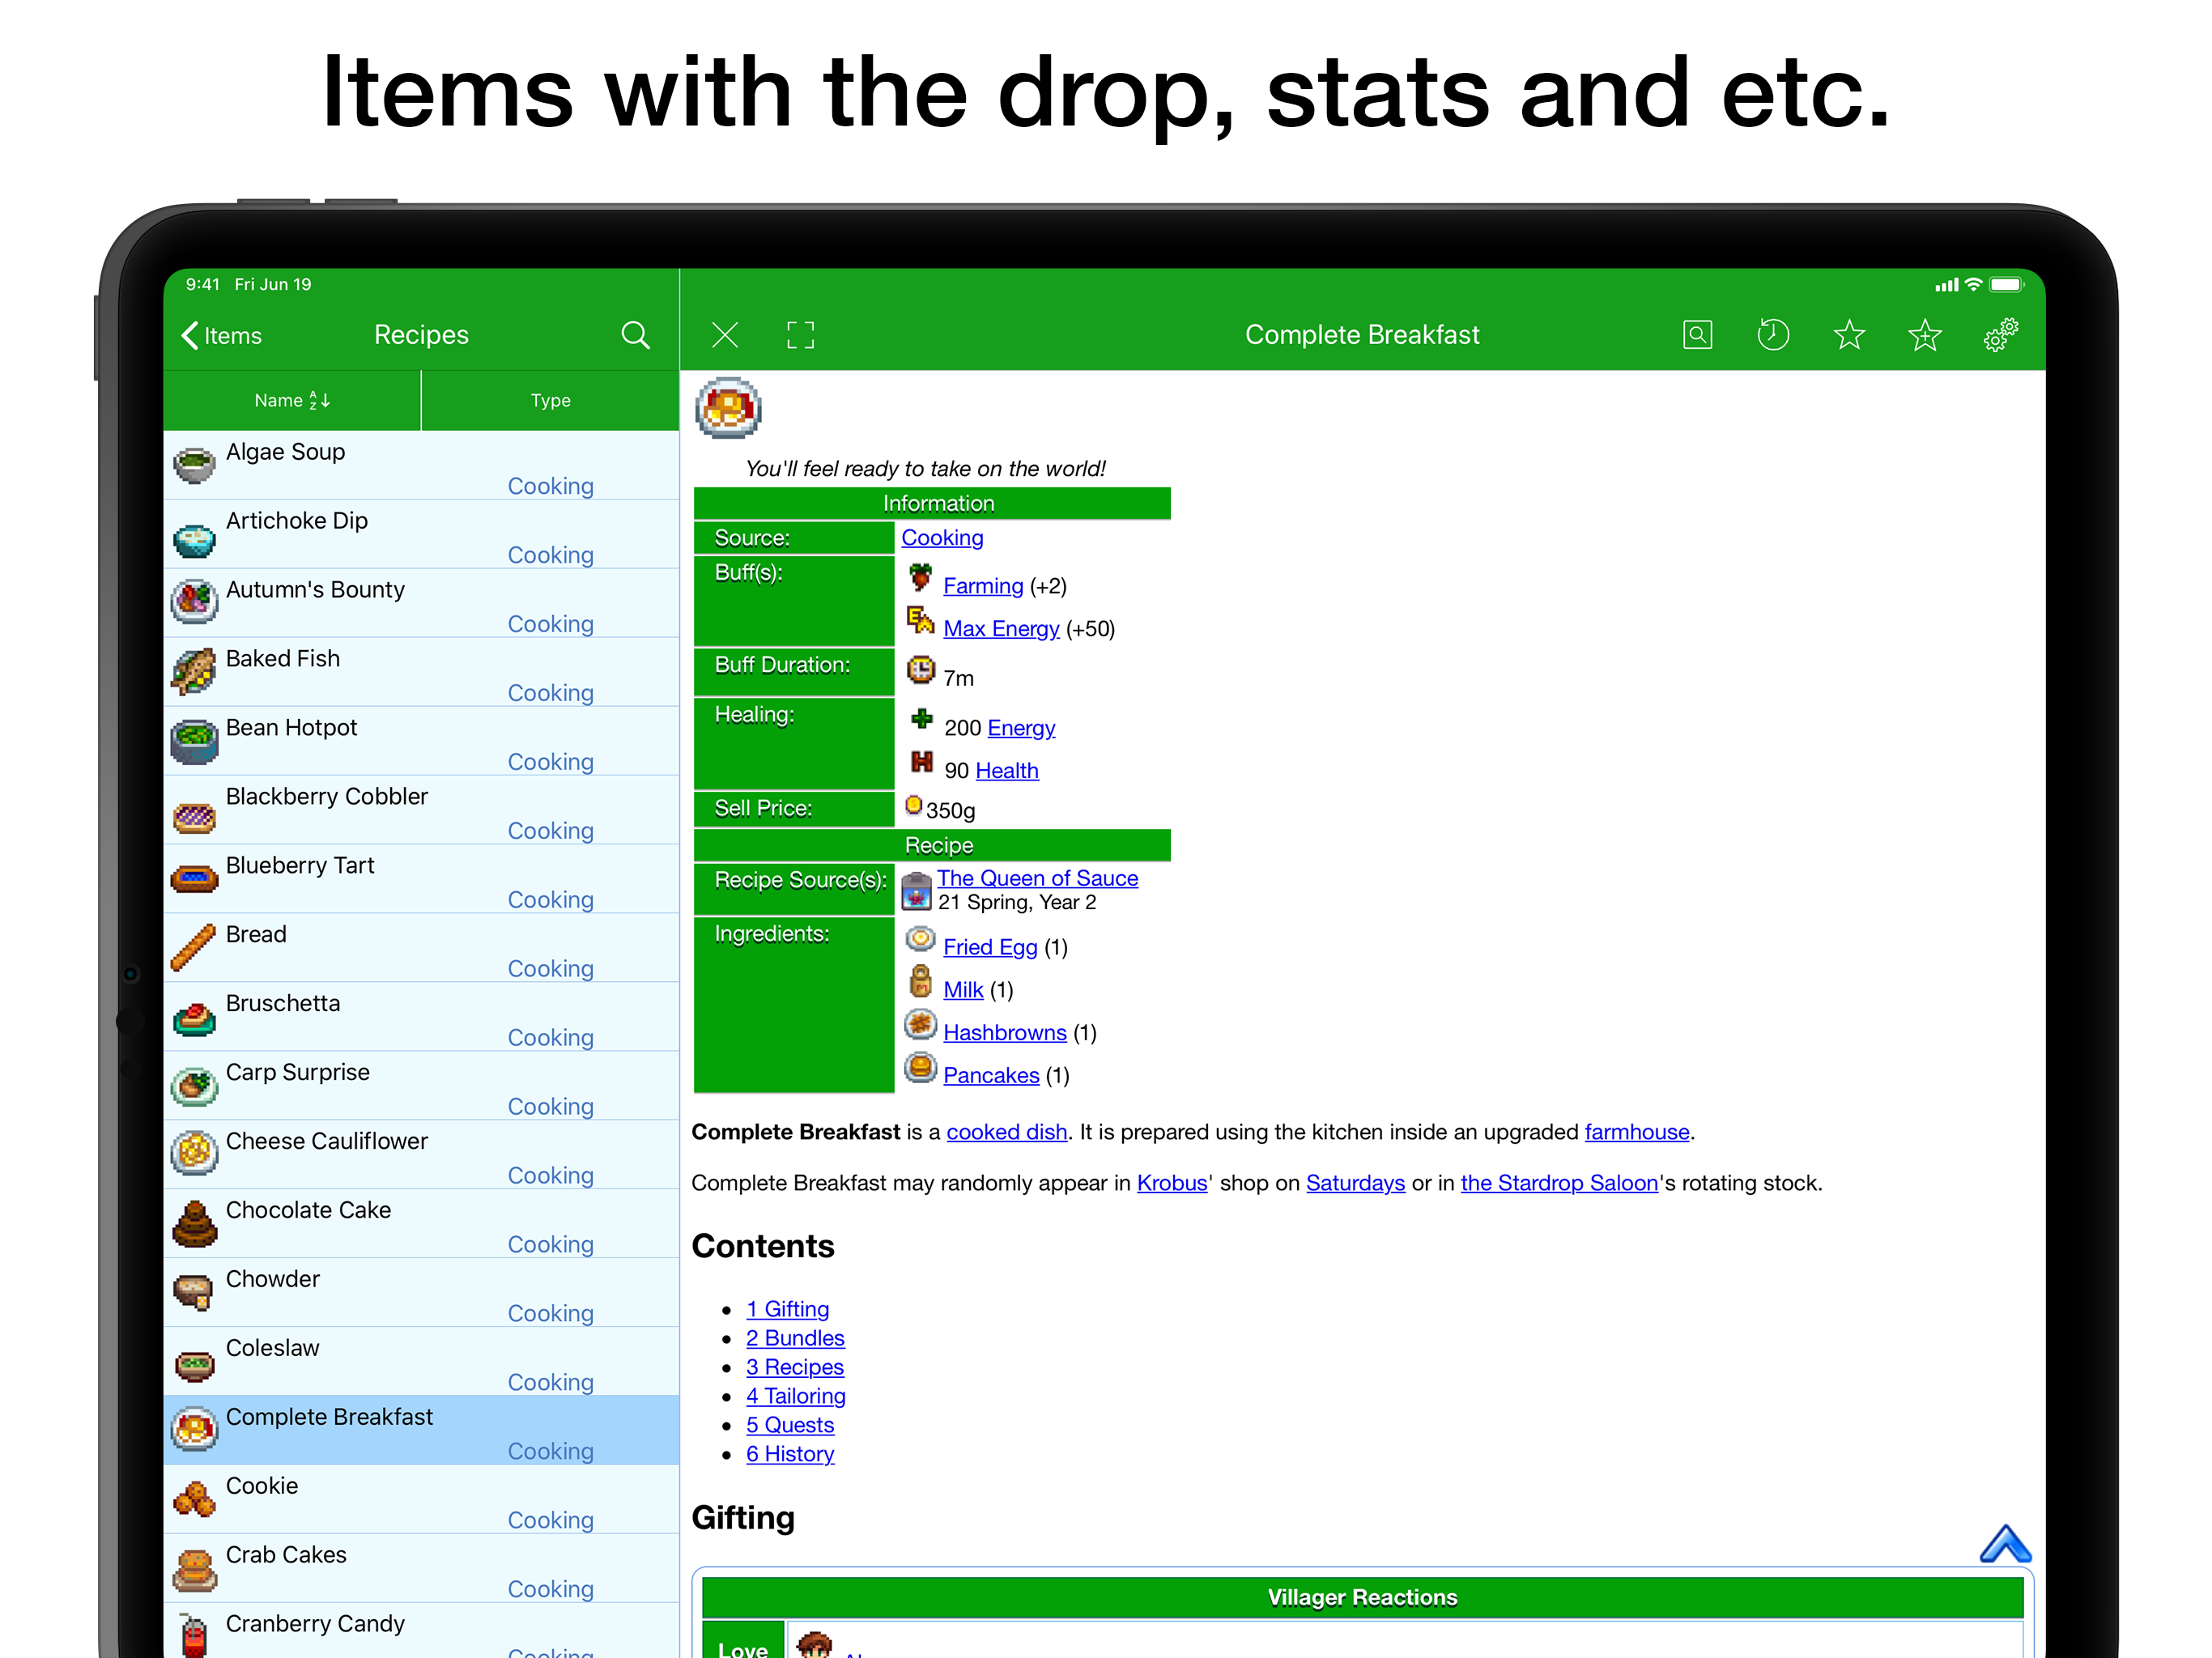Tap the Complete Breakfast dish image
The height and width of the screenshot is (1658, 2212).
(728, 408)
